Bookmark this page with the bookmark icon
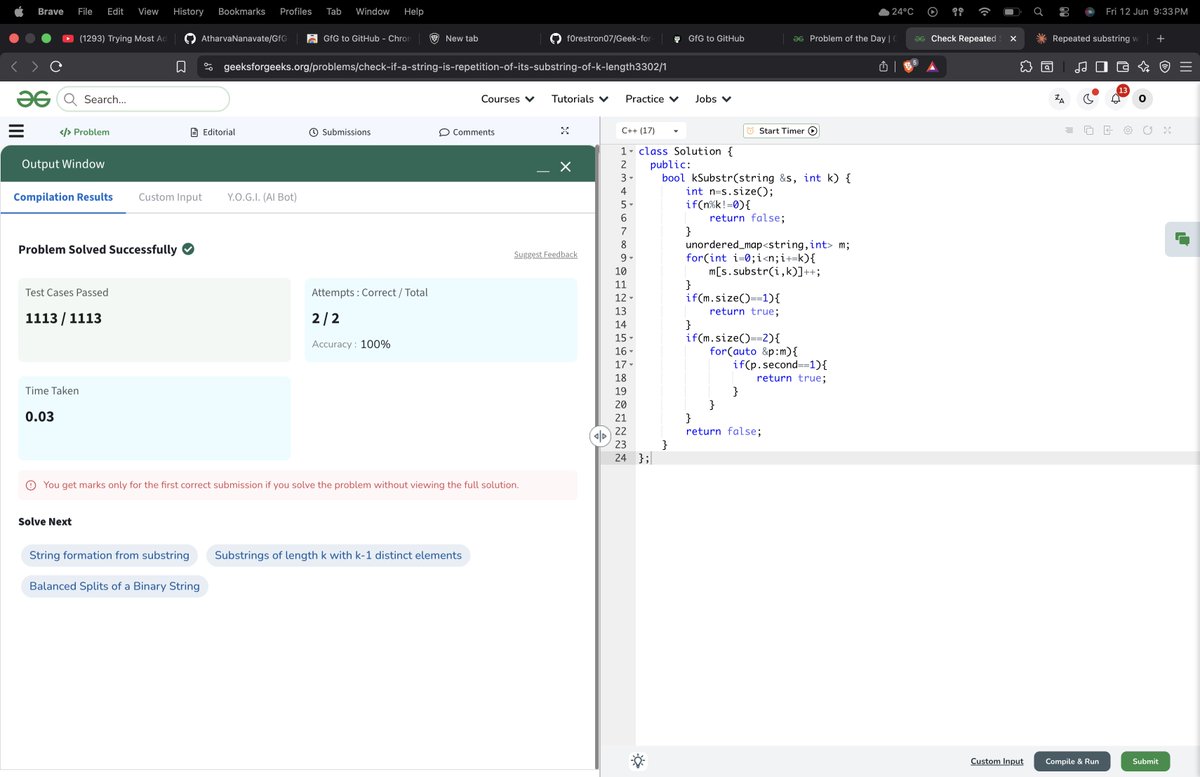The width and height of the screenshot is (1200, 777). pyautogui.click(x=180, y=67)
